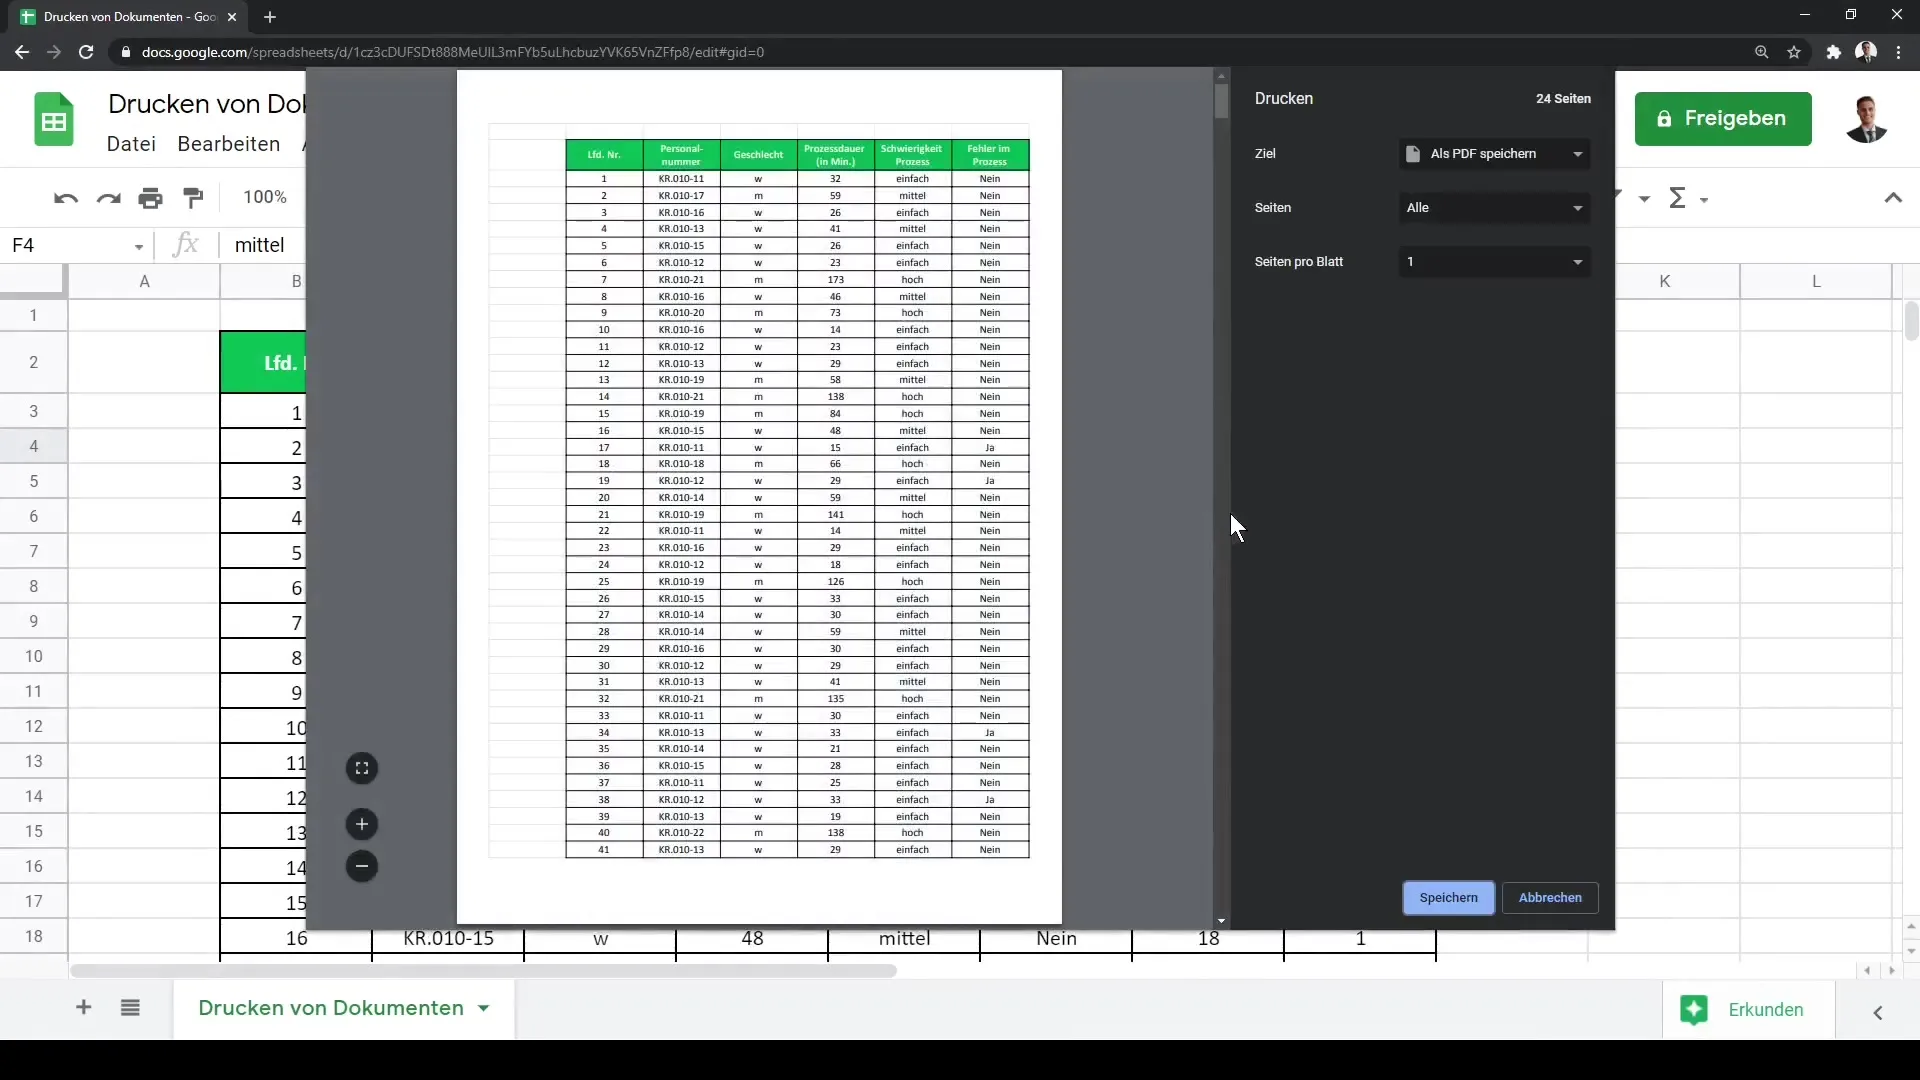This screenshot has height=1080, width=1920.
Task: Click the Nein cell in row 18
Action: pyautogui.click(x=1056, y=939)
